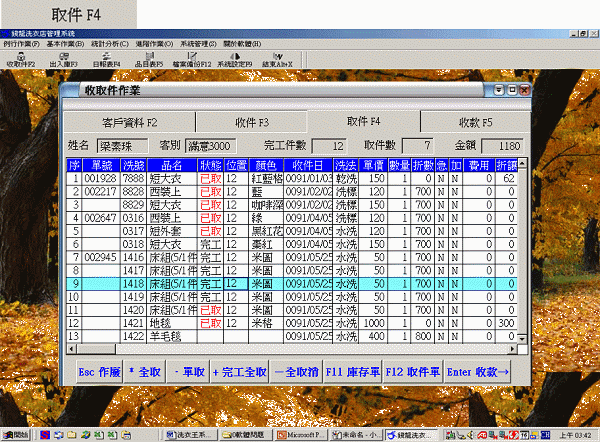
Task: Open the 基本作業 menu
Action: 63,44
